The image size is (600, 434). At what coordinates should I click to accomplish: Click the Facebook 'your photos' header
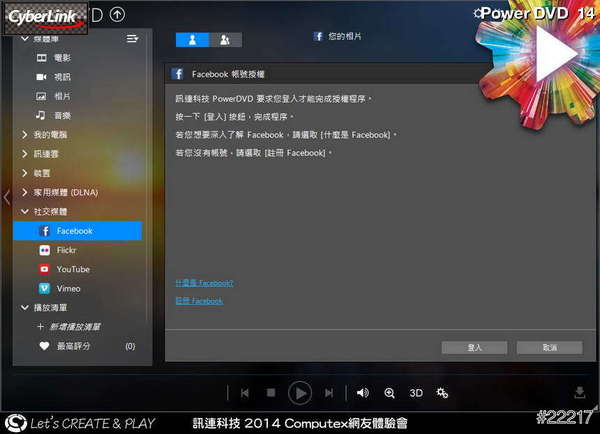[x=338, y=36]
